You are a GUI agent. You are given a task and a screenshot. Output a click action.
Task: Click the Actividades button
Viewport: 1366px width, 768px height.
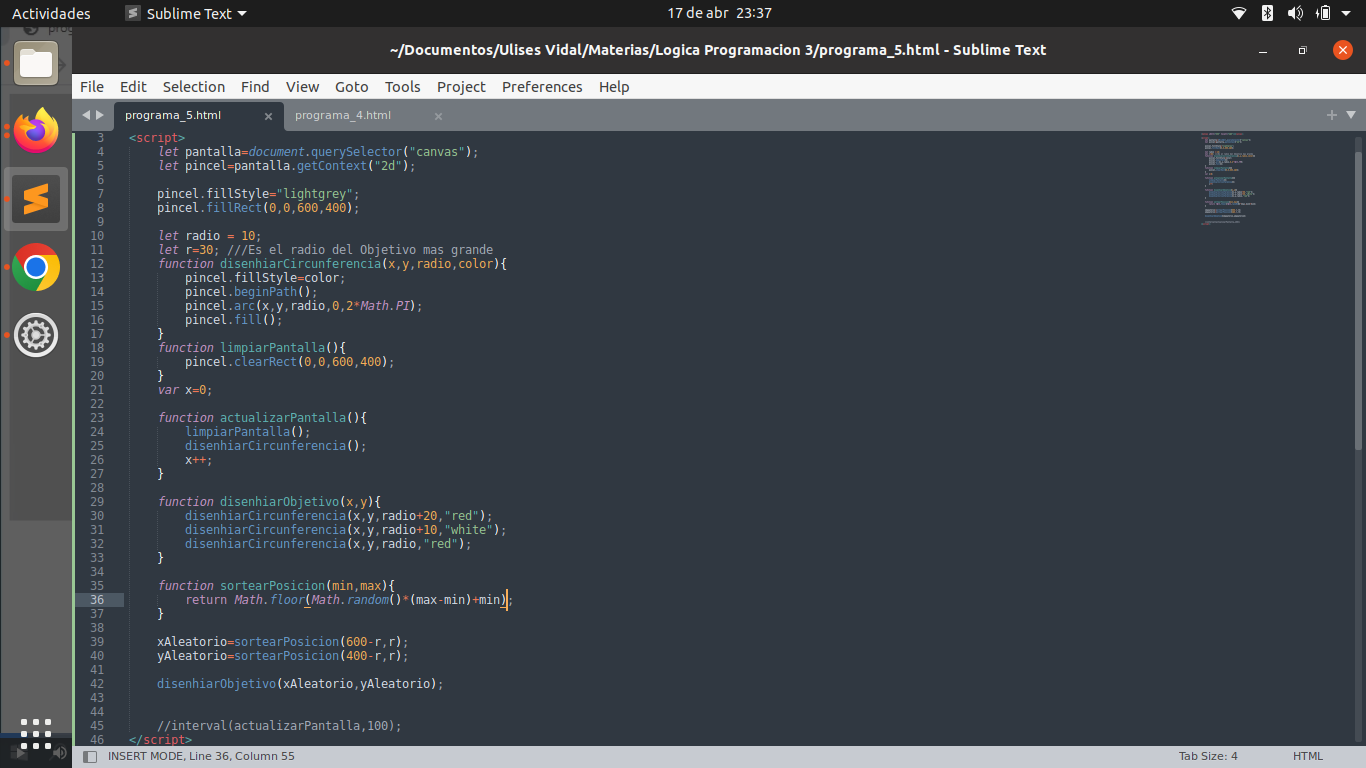(51, 14)
